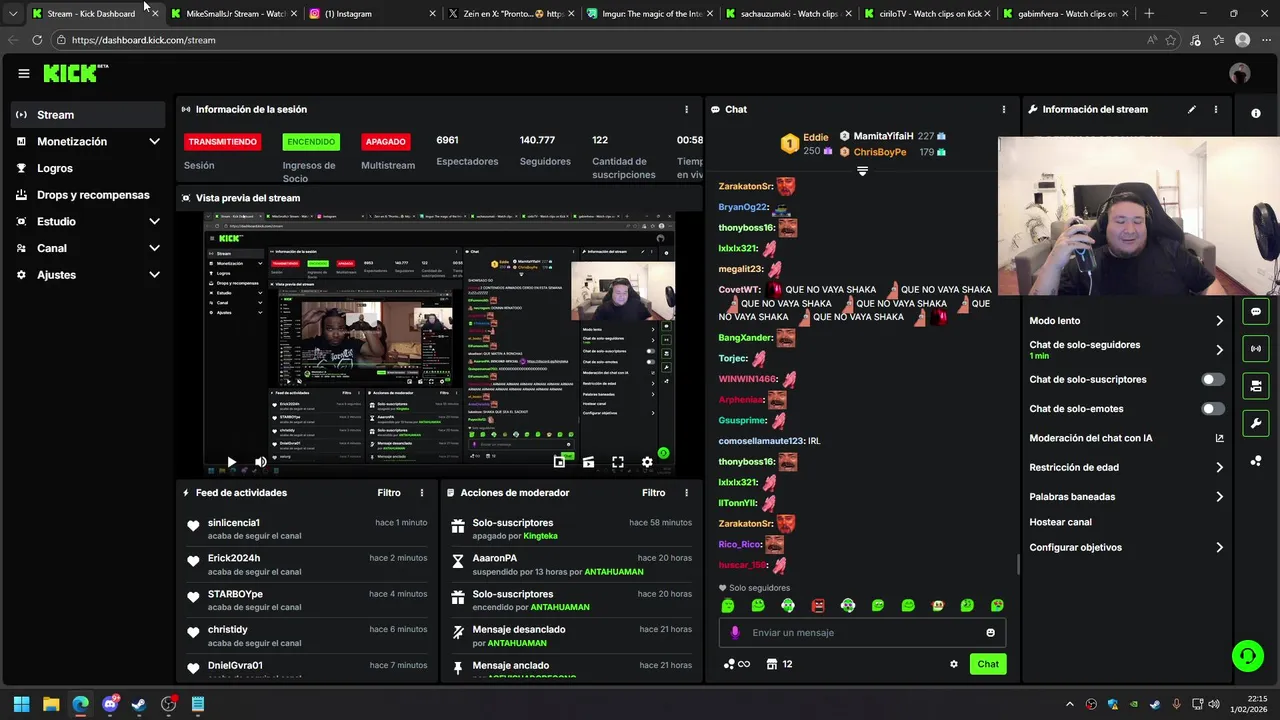
Task: Open Drops y recompensas in sidebar
Action: [88, 195]
